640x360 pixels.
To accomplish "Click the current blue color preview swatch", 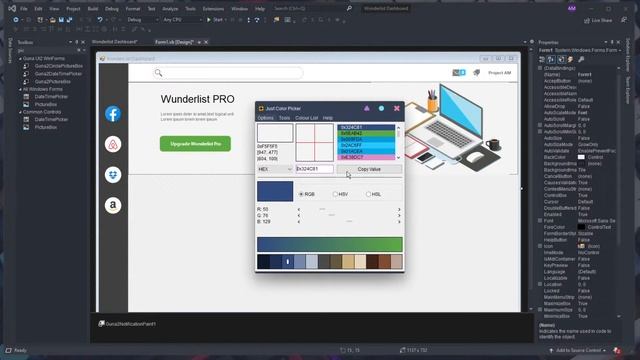I will pos(275,191).
